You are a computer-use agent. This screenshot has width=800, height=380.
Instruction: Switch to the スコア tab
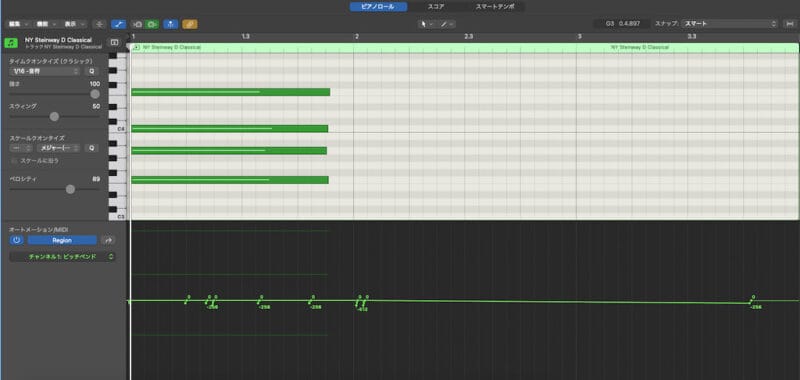pos(436,7)
